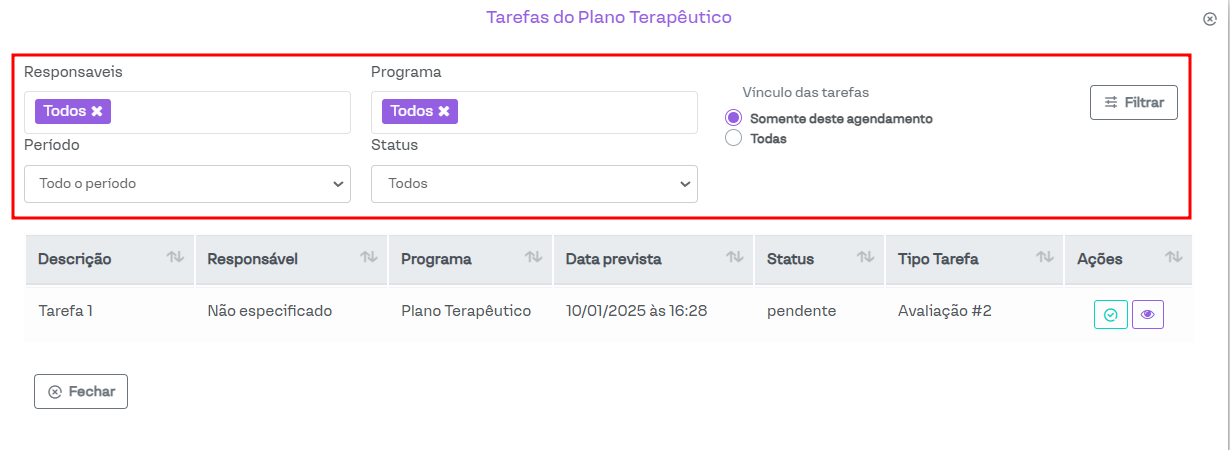Screen dimensions: 1230x450
Task: Sort table by Descrição column arrows
Action: [x=175, y=258]
